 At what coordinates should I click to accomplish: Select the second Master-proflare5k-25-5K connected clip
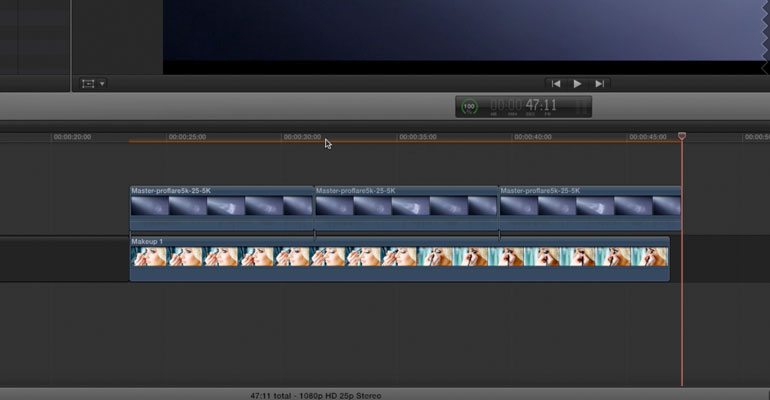[x=406, y=208]
